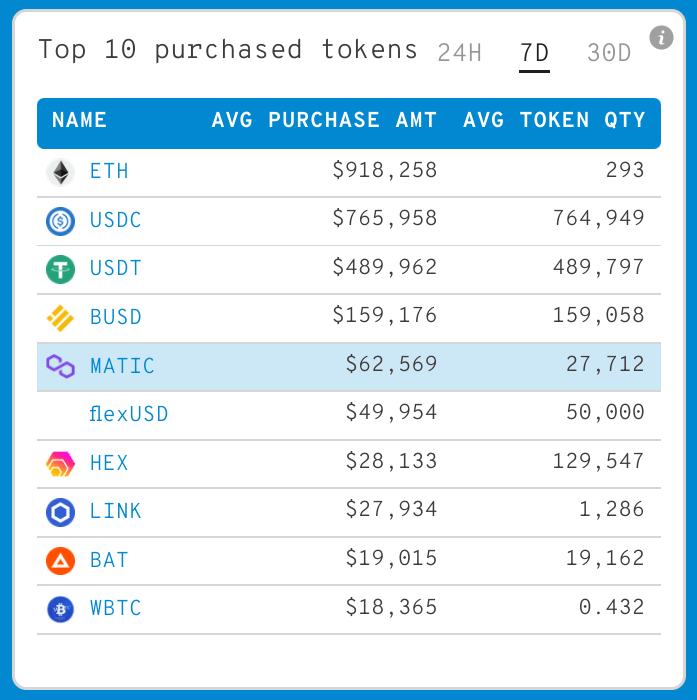697x700 pixels.
Task: Open the WBTC token link
Action: pyautogui.click(x=116, y=609)
